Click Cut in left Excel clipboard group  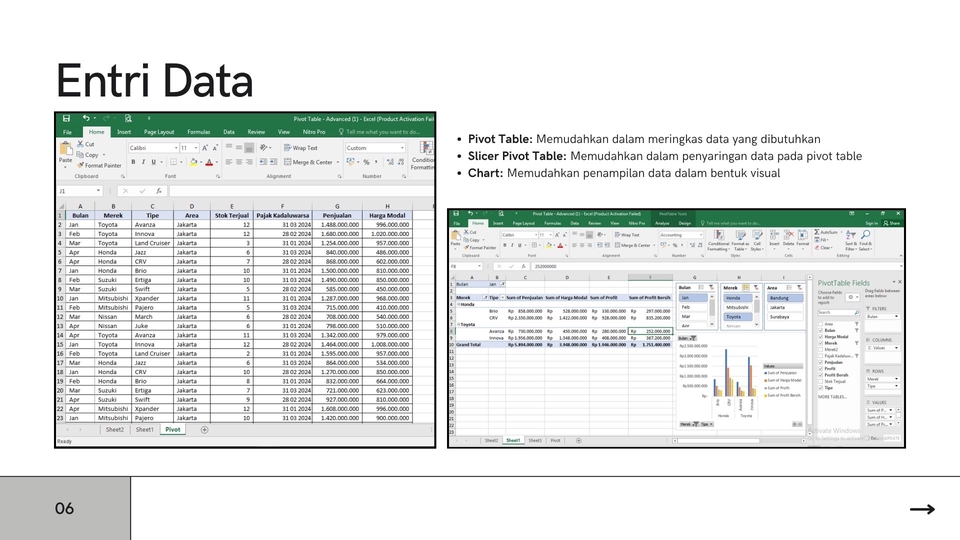point(86,144)
